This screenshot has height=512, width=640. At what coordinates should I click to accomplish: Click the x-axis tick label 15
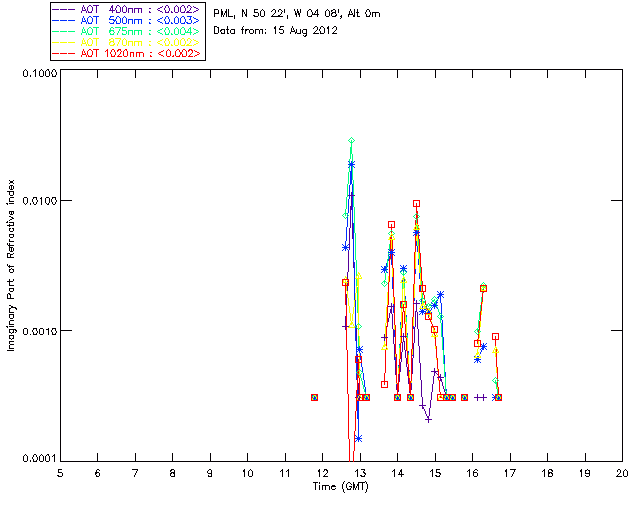pyautogui.click(x=435, y=473)
